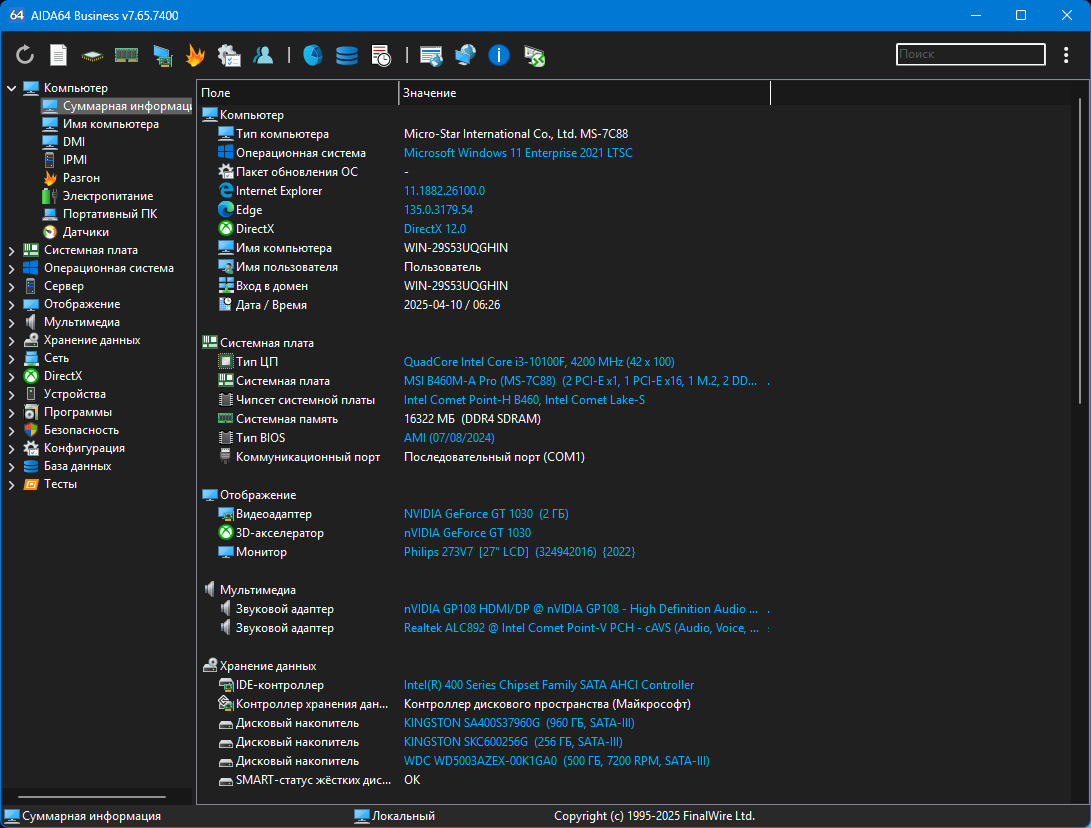Open KINGSTON SA400S37960G drive link
Screen dimensions: 1091x828
pyautogui.click(x=519, y=723)
